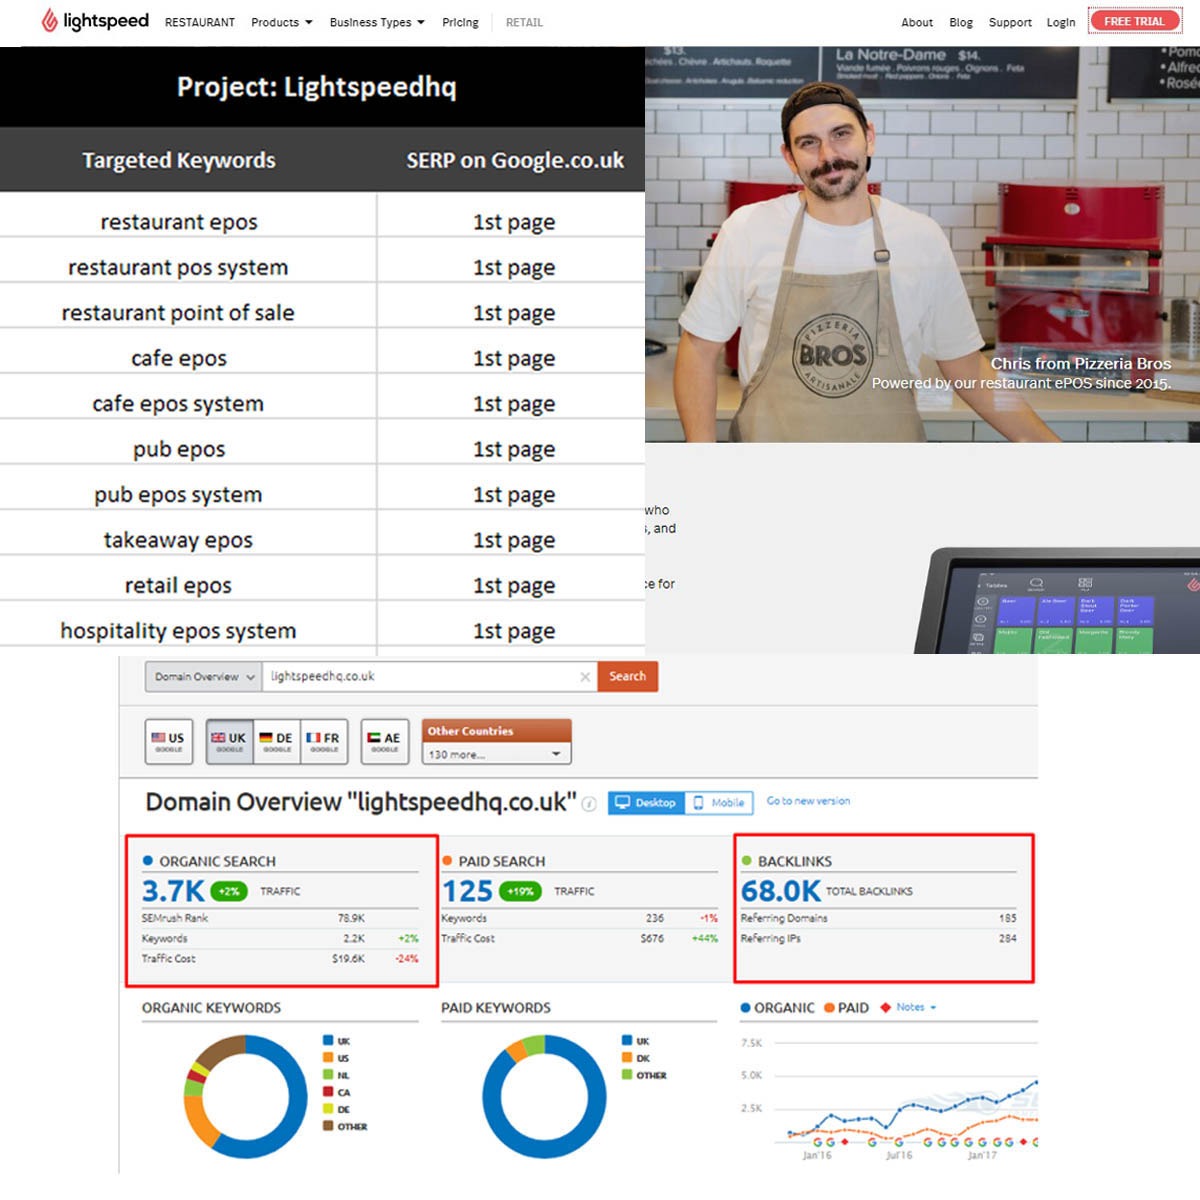Click the Referring IPs 284 row
This screenshot has height=1200, width=1200.
point(878,938)
